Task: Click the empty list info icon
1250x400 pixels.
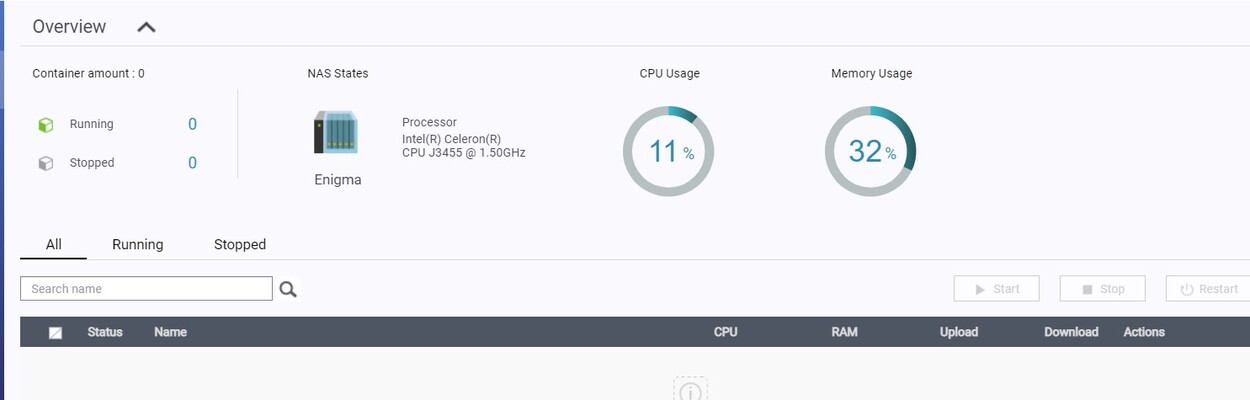Action: coord(690,390)
